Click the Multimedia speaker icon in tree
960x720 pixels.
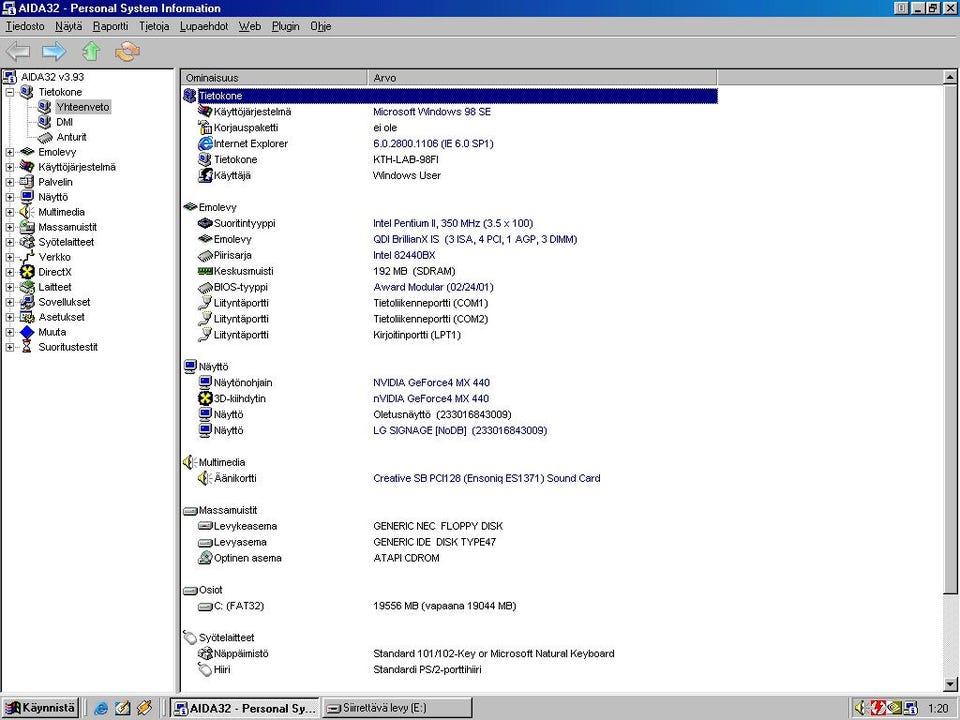click(27, 212)
